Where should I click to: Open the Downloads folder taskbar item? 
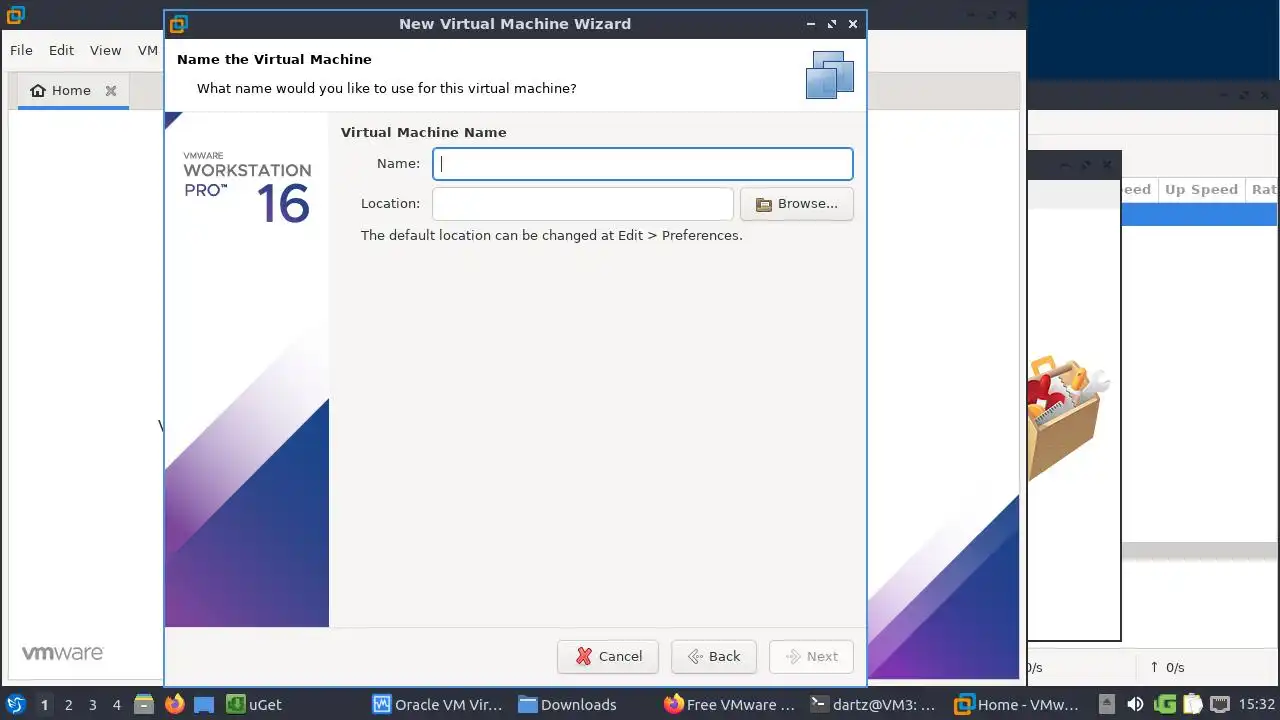pos(567,705)
